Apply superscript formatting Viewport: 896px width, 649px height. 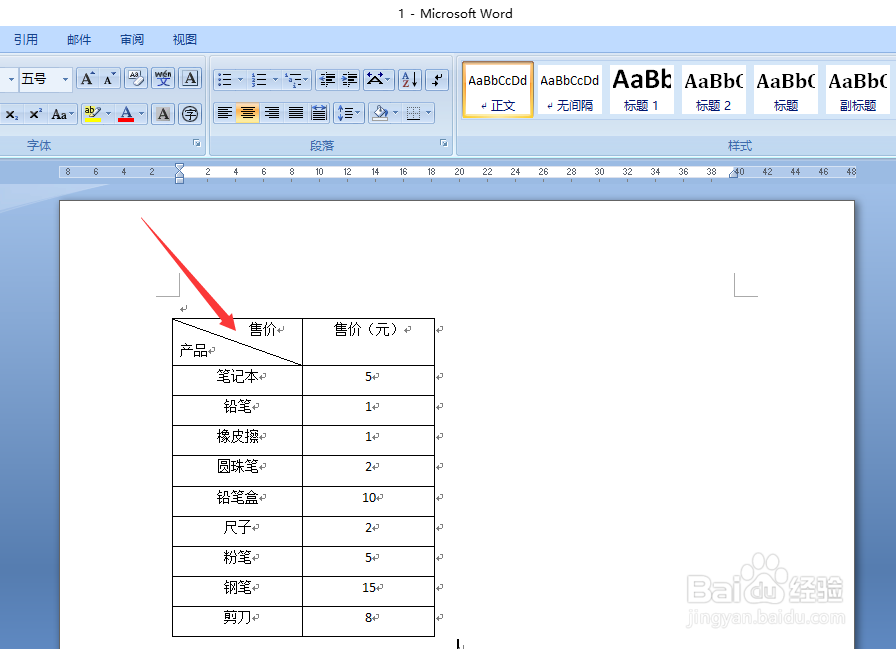(x=35, y=113)
